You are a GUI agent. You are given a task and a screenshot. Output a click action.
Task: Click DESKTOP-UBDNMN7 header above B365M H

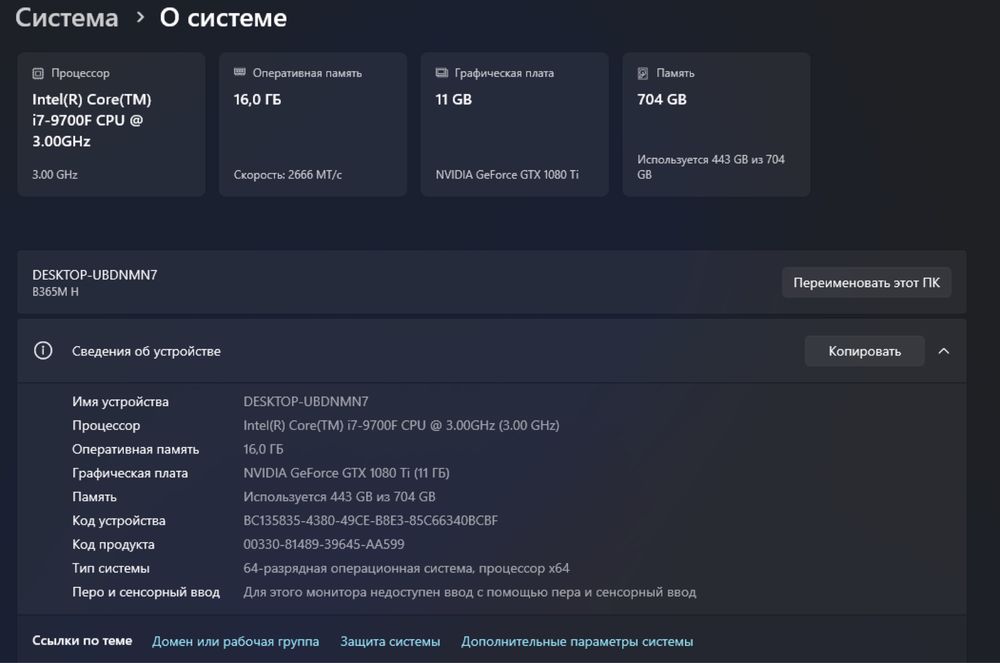pos(94,275)
